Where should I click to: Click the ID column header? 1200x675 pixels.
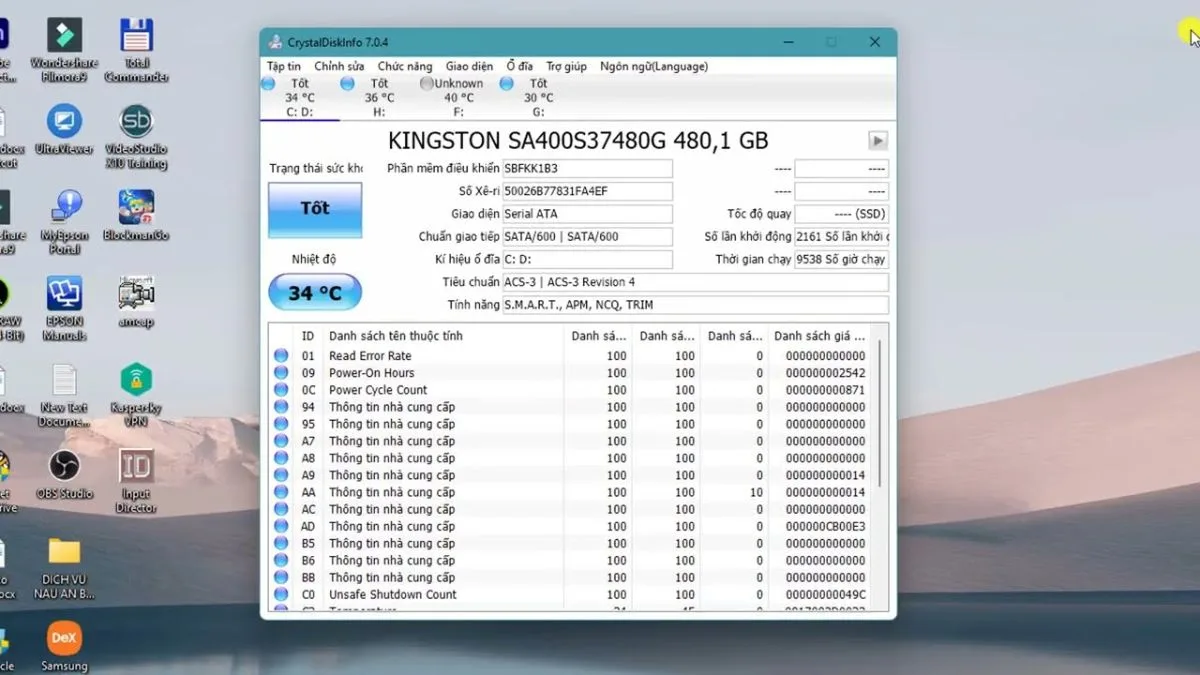(308, 336)
